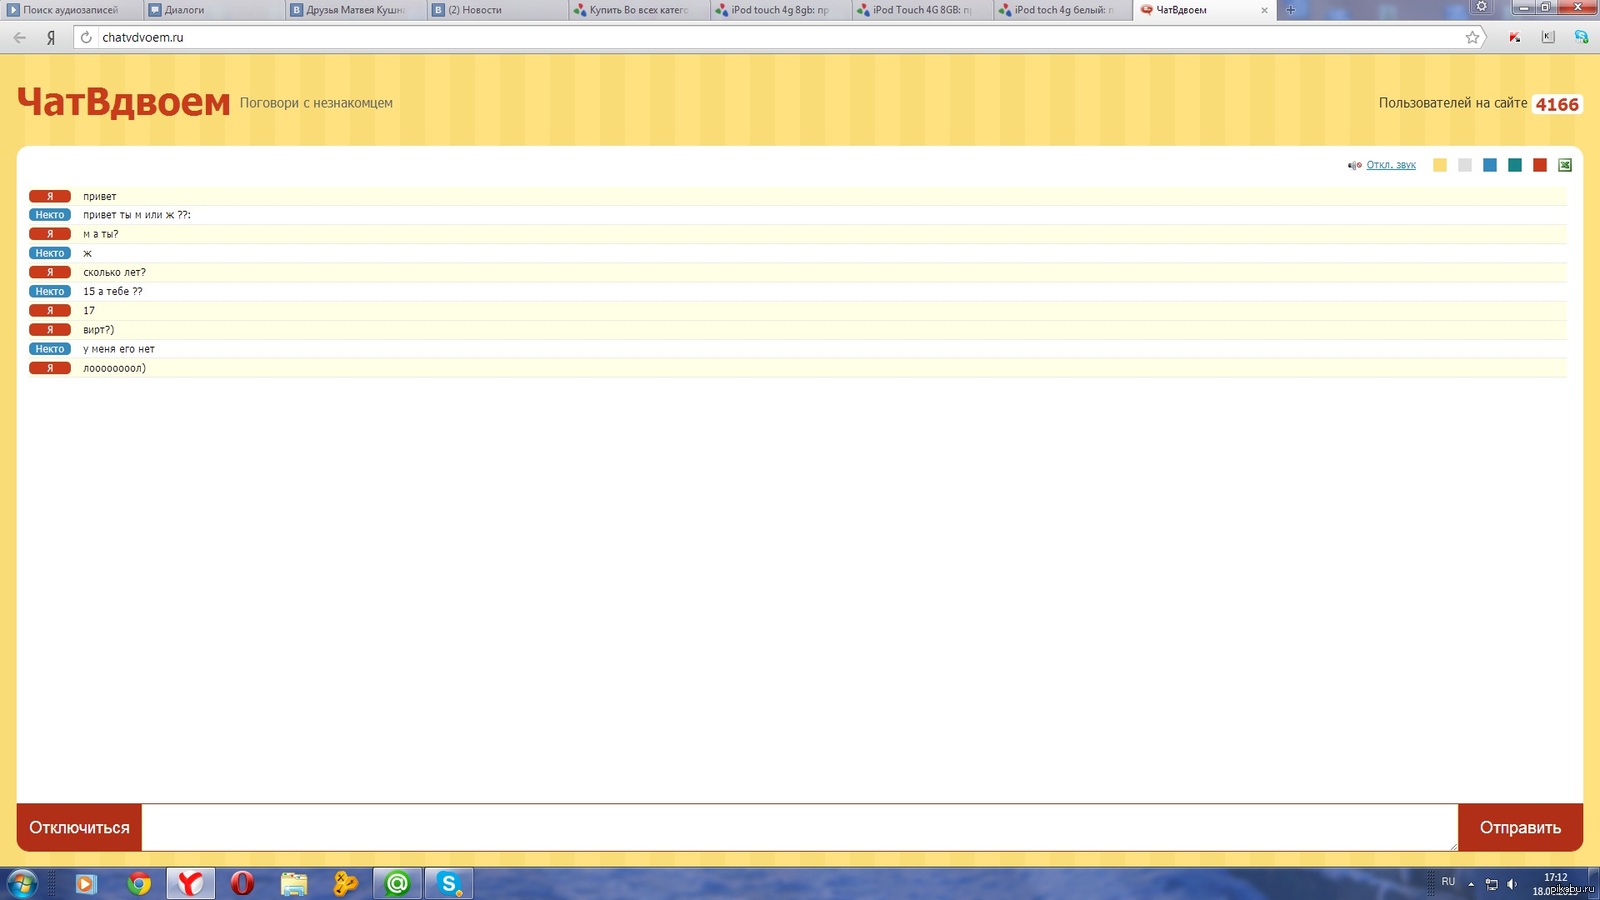Open Skype from taskbar
Screen dimensions: 1600x900
pyautogui.click(x=449, y=883)
